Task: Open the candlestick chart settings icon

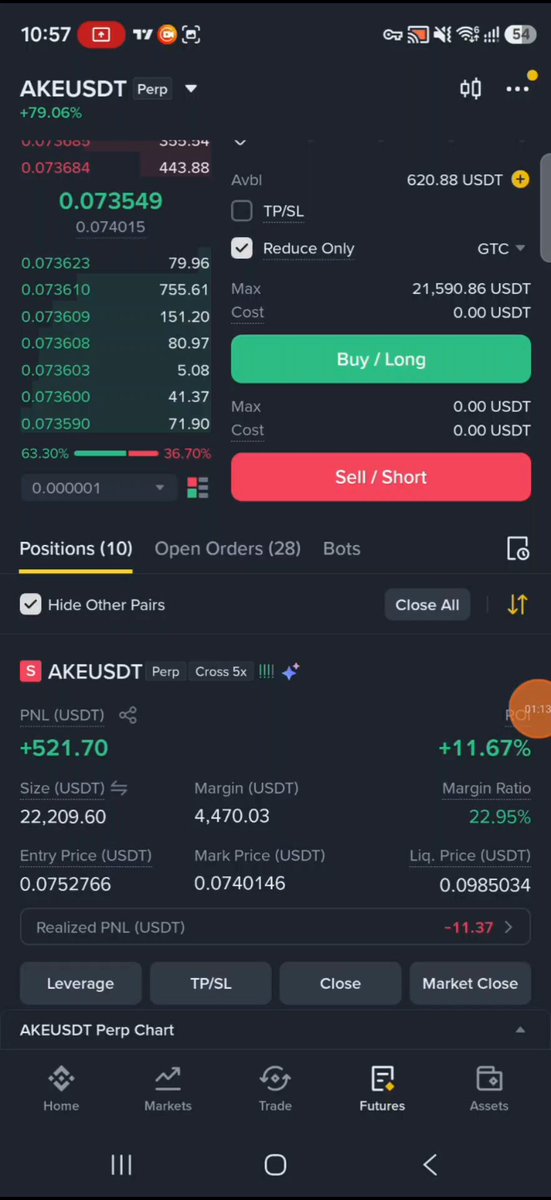Action: coord(470,89)
